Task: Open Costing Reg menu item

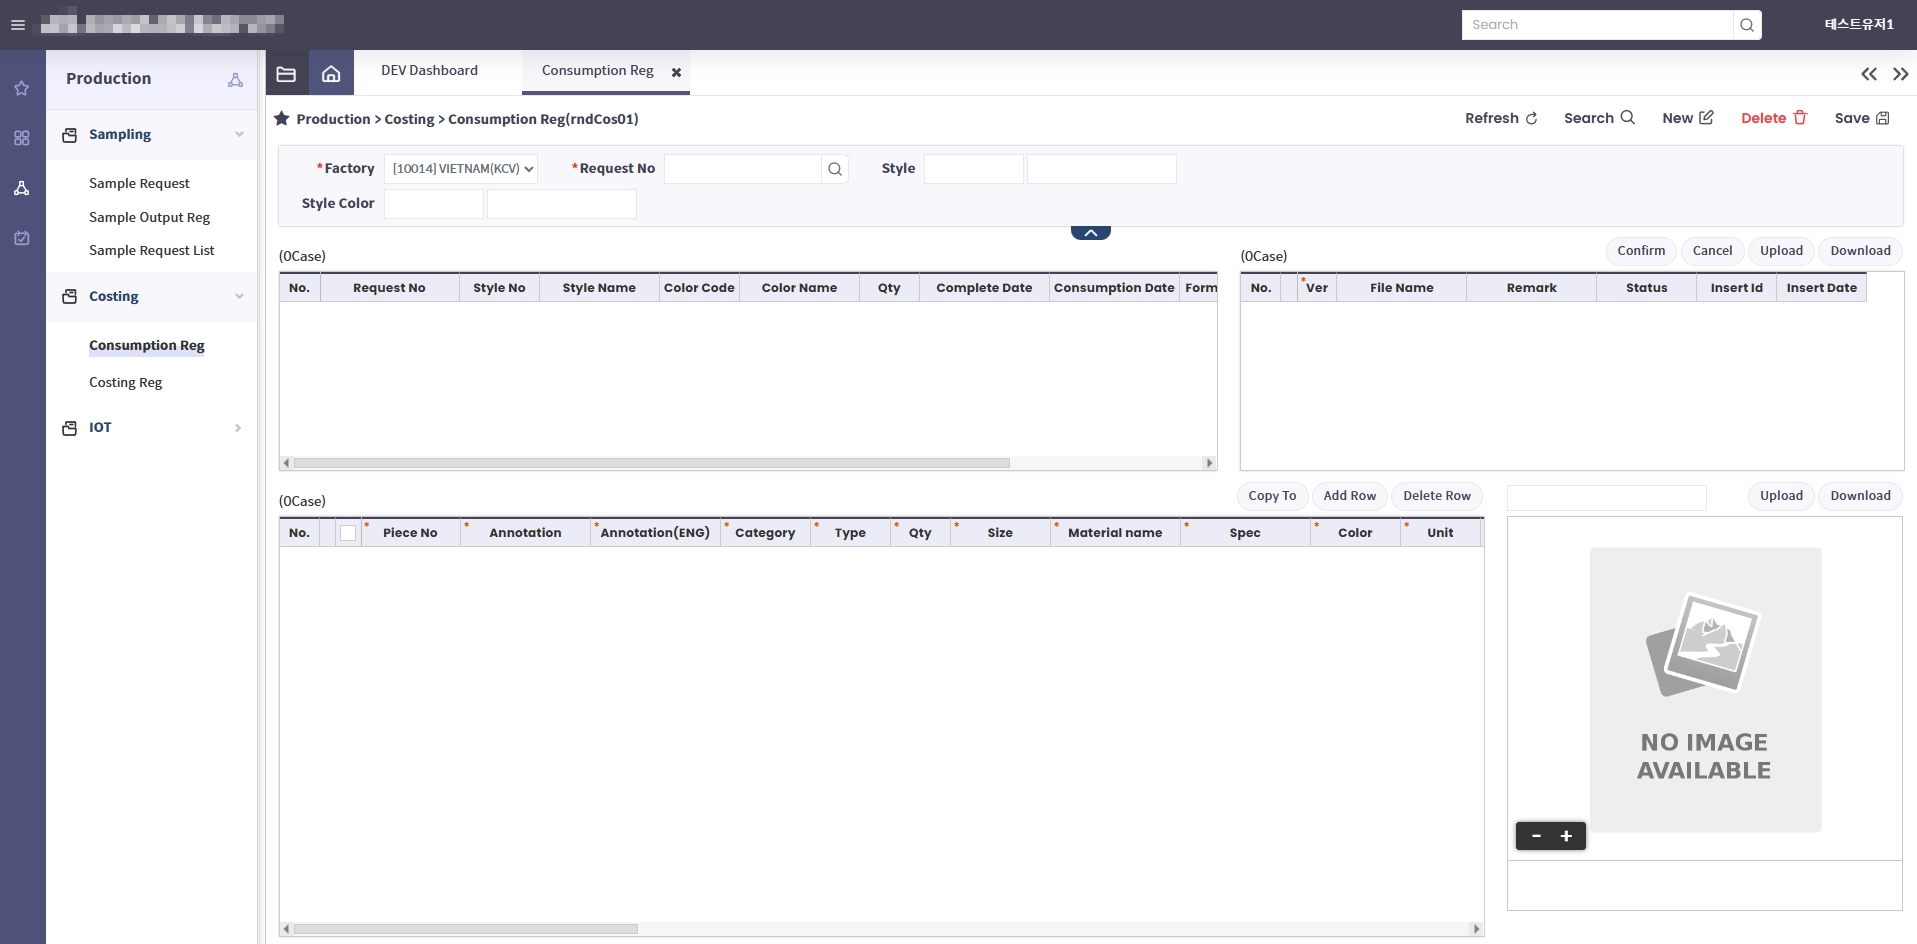Action: (125, 382)
